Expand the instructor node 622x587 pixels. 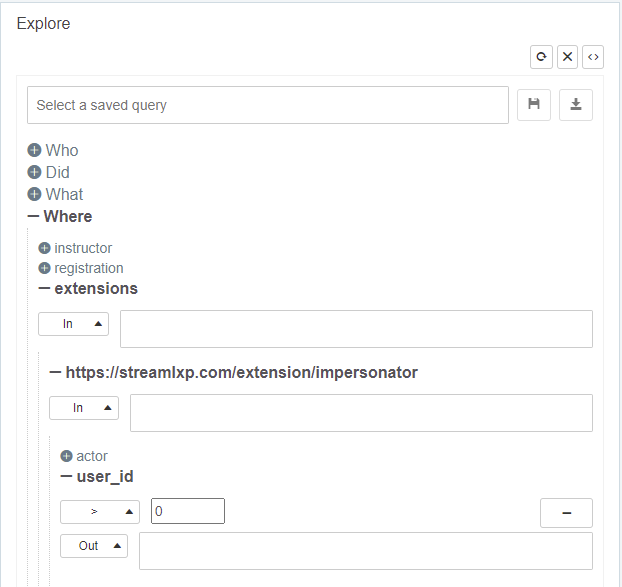click(x=44, y=248)
